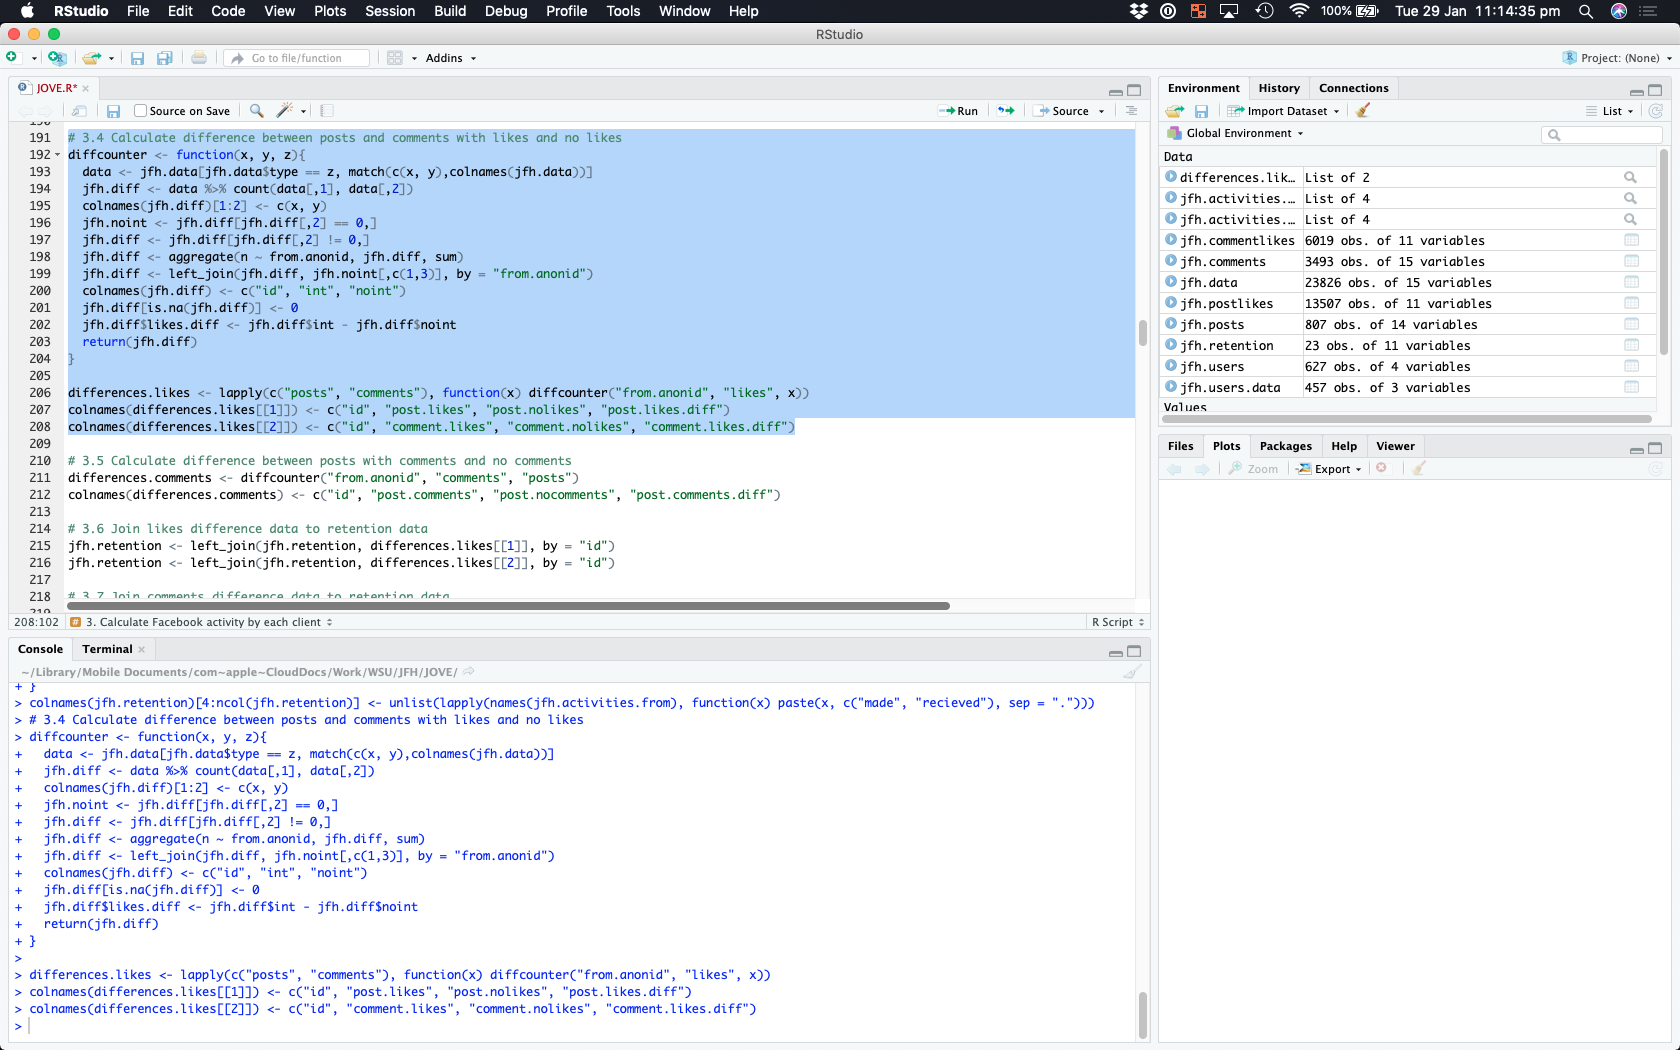Open the code tools magic wand

pyautogui.click(x=286, y=111)
